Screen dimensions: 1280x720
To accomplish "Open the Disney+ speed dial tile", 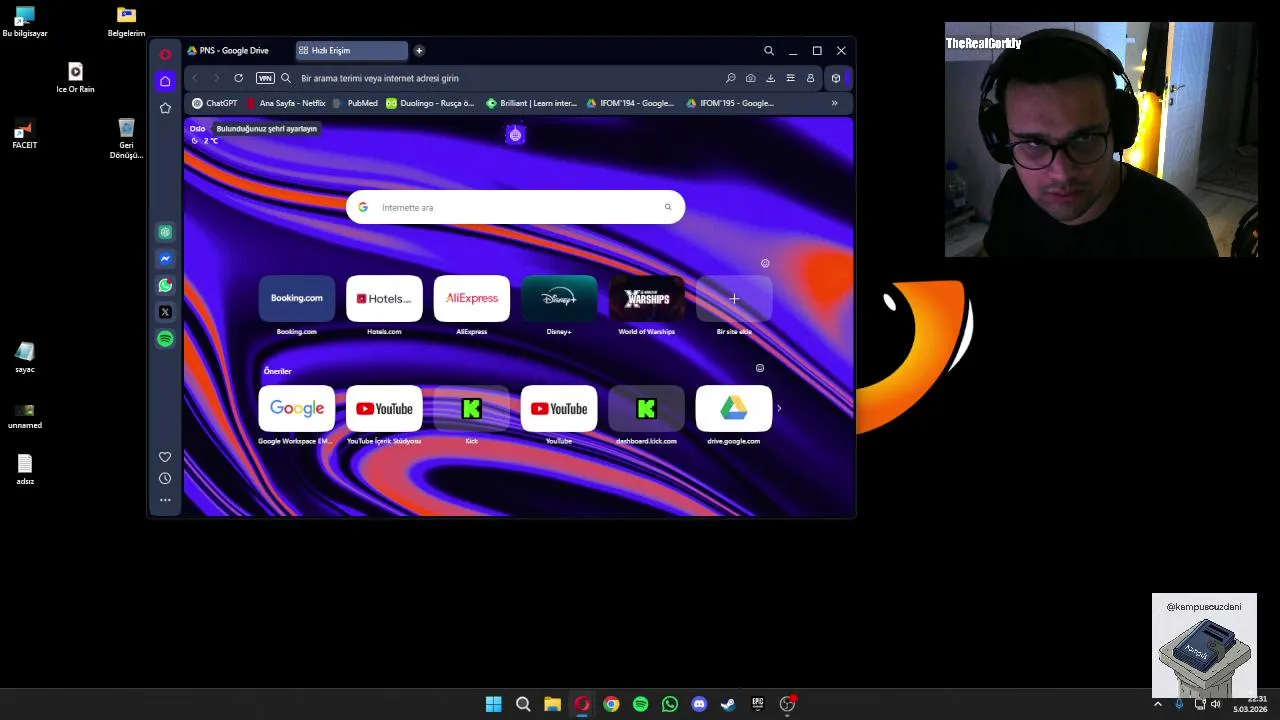I will click(x=559, y=298).
